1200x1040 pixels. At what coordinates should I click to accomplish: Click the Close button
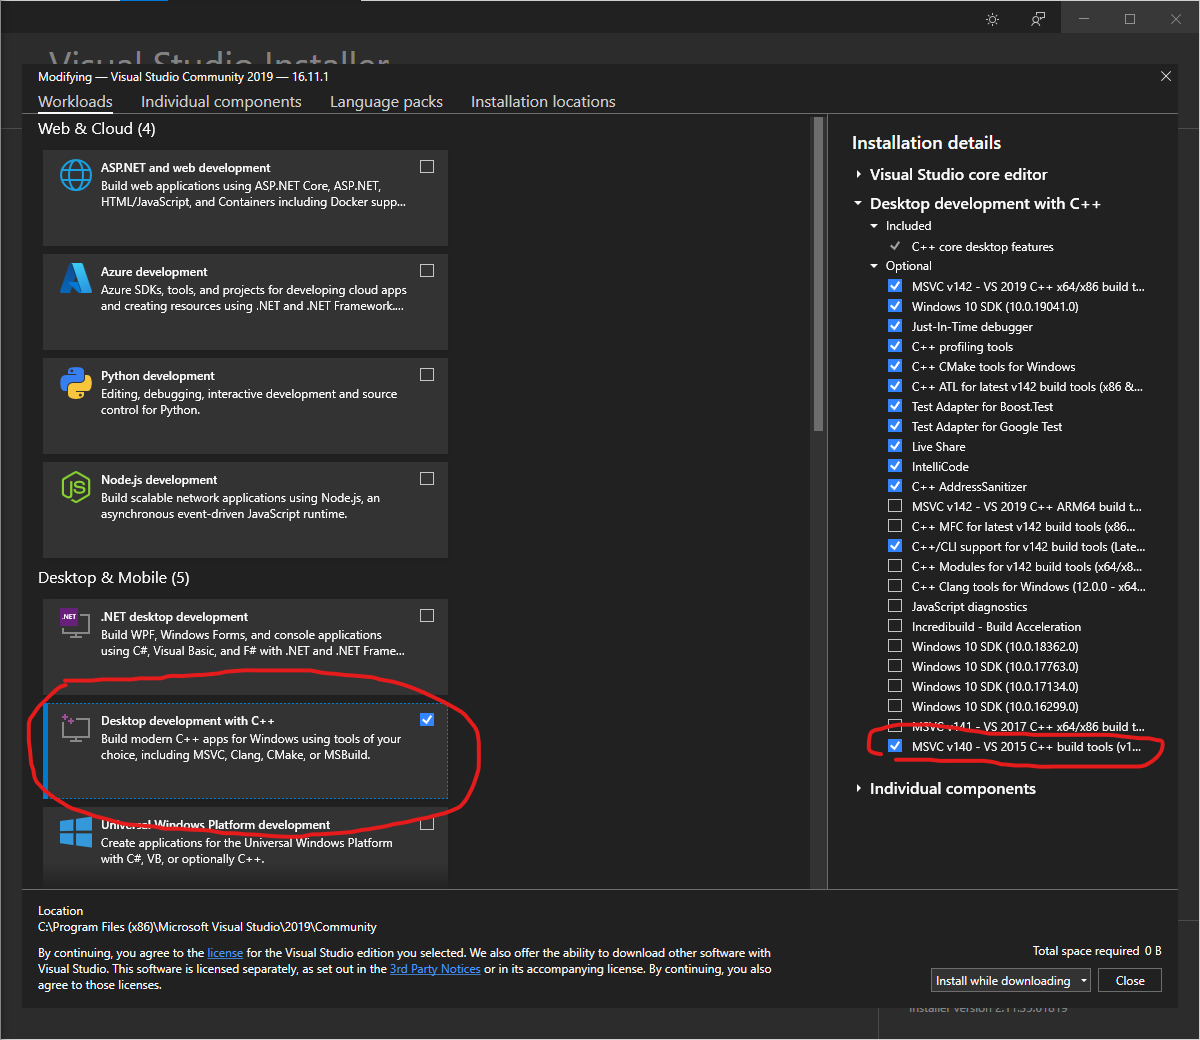tap(1130, 981)
